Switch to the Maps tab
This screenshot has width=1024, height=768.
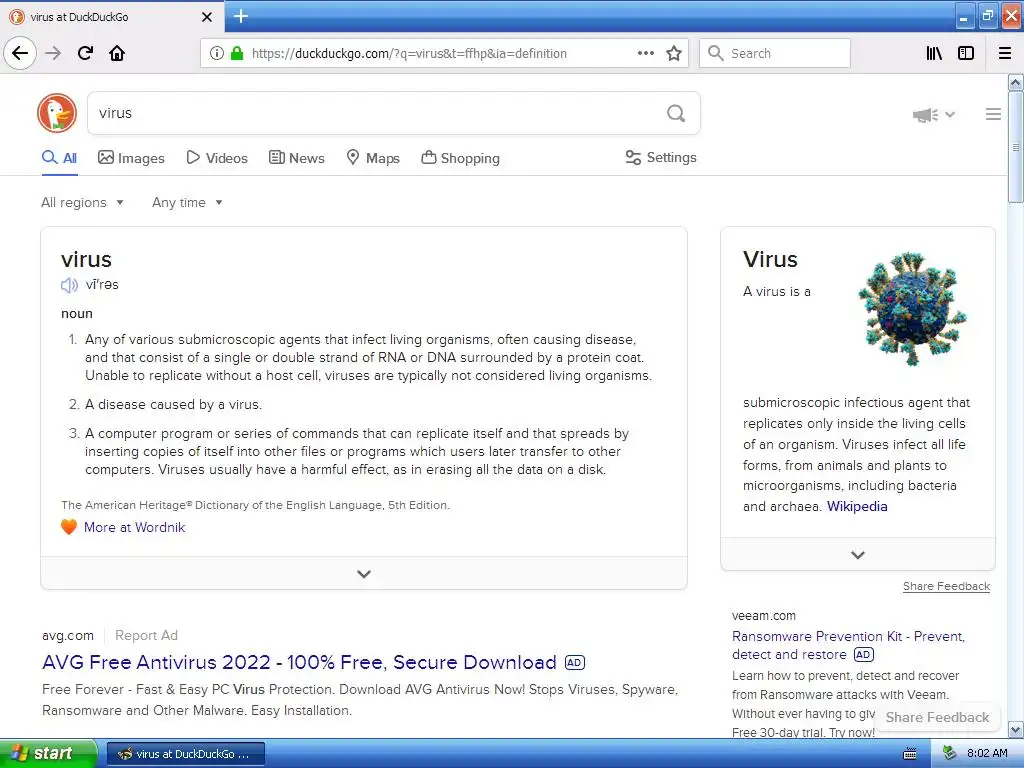pos(373,158)
